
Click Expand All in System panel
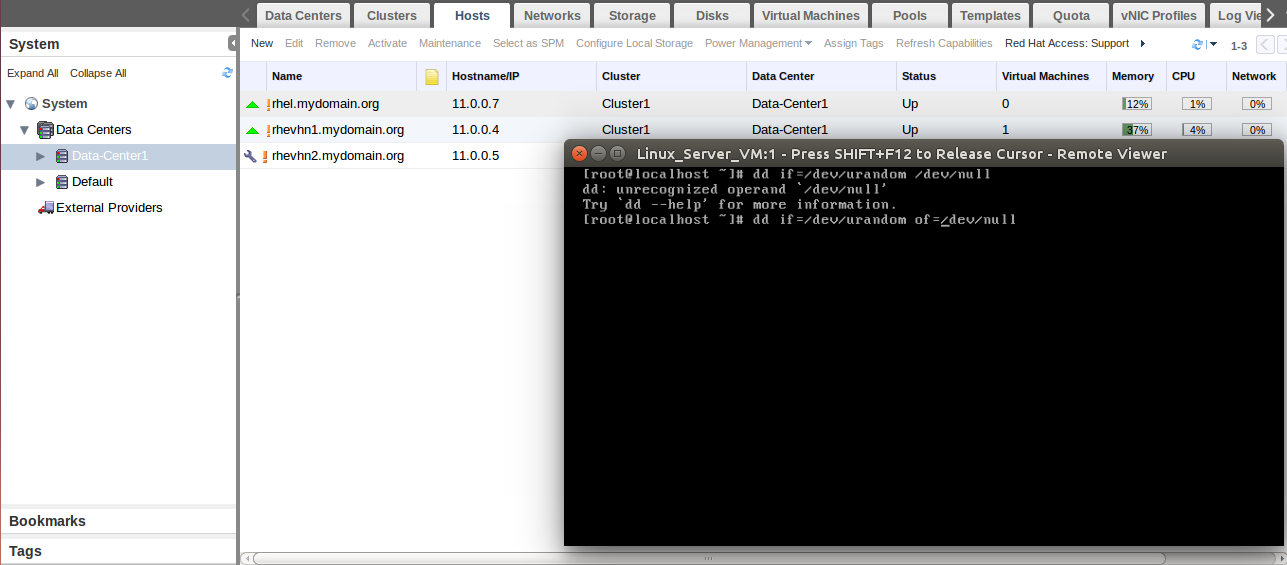(33, 73)
